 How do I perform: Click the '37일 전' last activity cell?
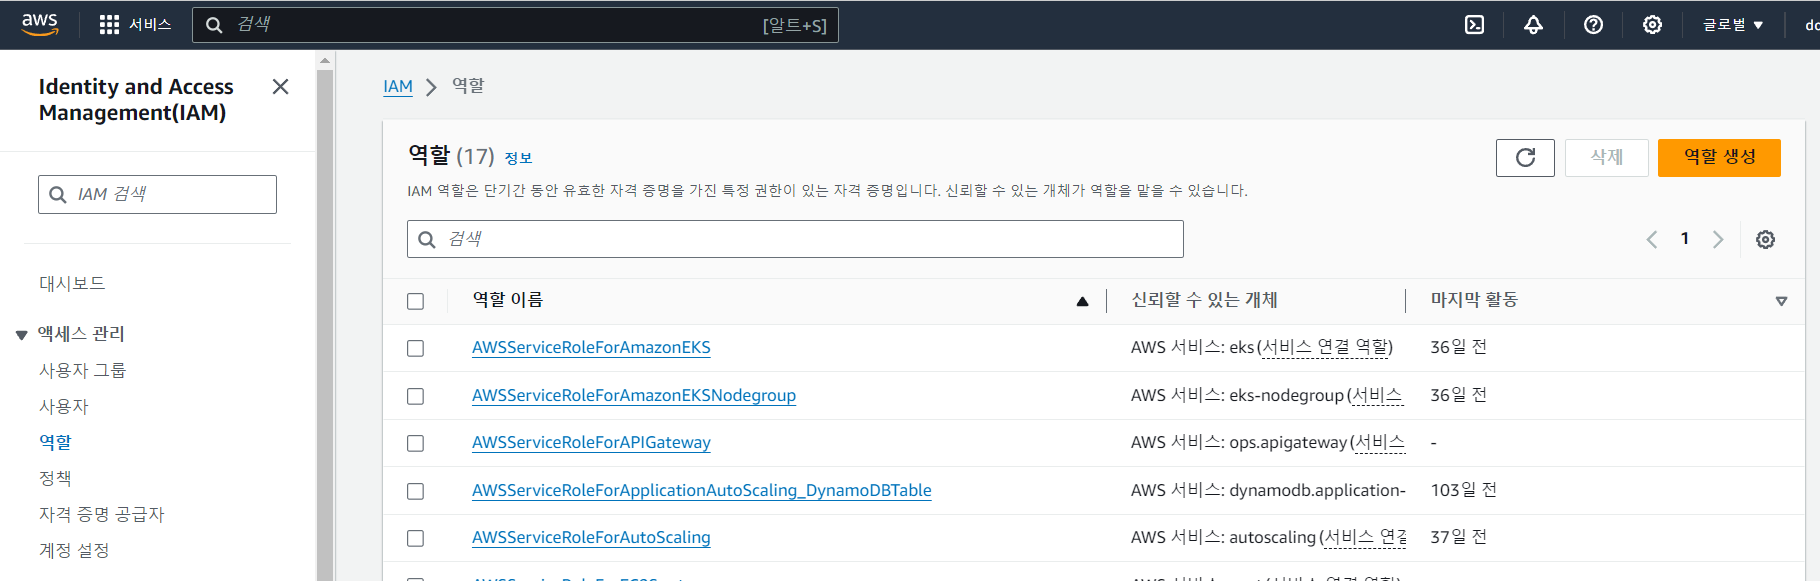click(x=1458, y=537)
